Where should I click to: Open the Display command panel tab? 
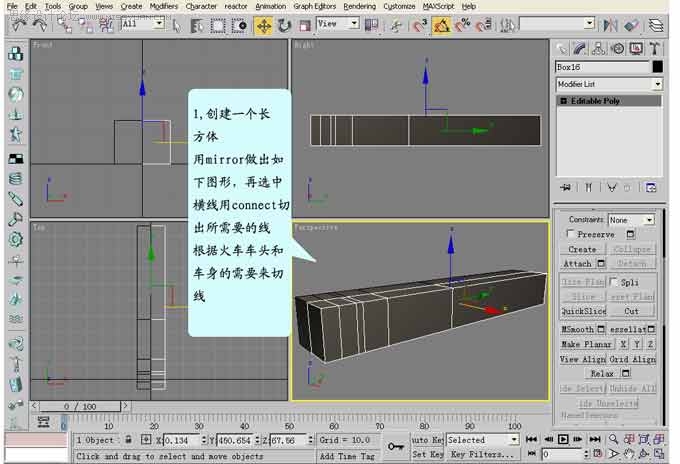click(636, 49)
